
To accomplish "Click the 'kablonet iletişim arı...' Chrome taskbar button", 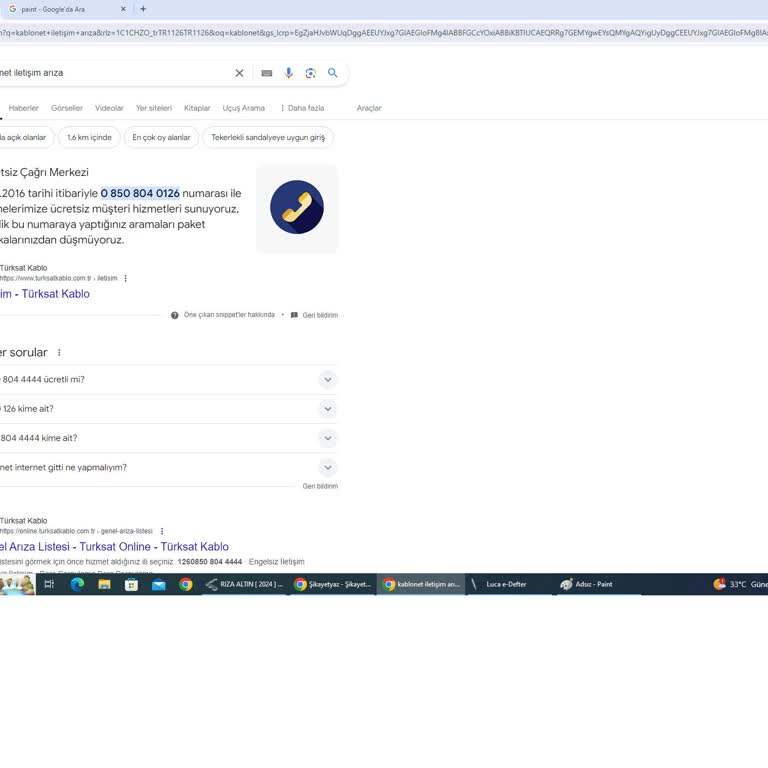I will [421, 584].
